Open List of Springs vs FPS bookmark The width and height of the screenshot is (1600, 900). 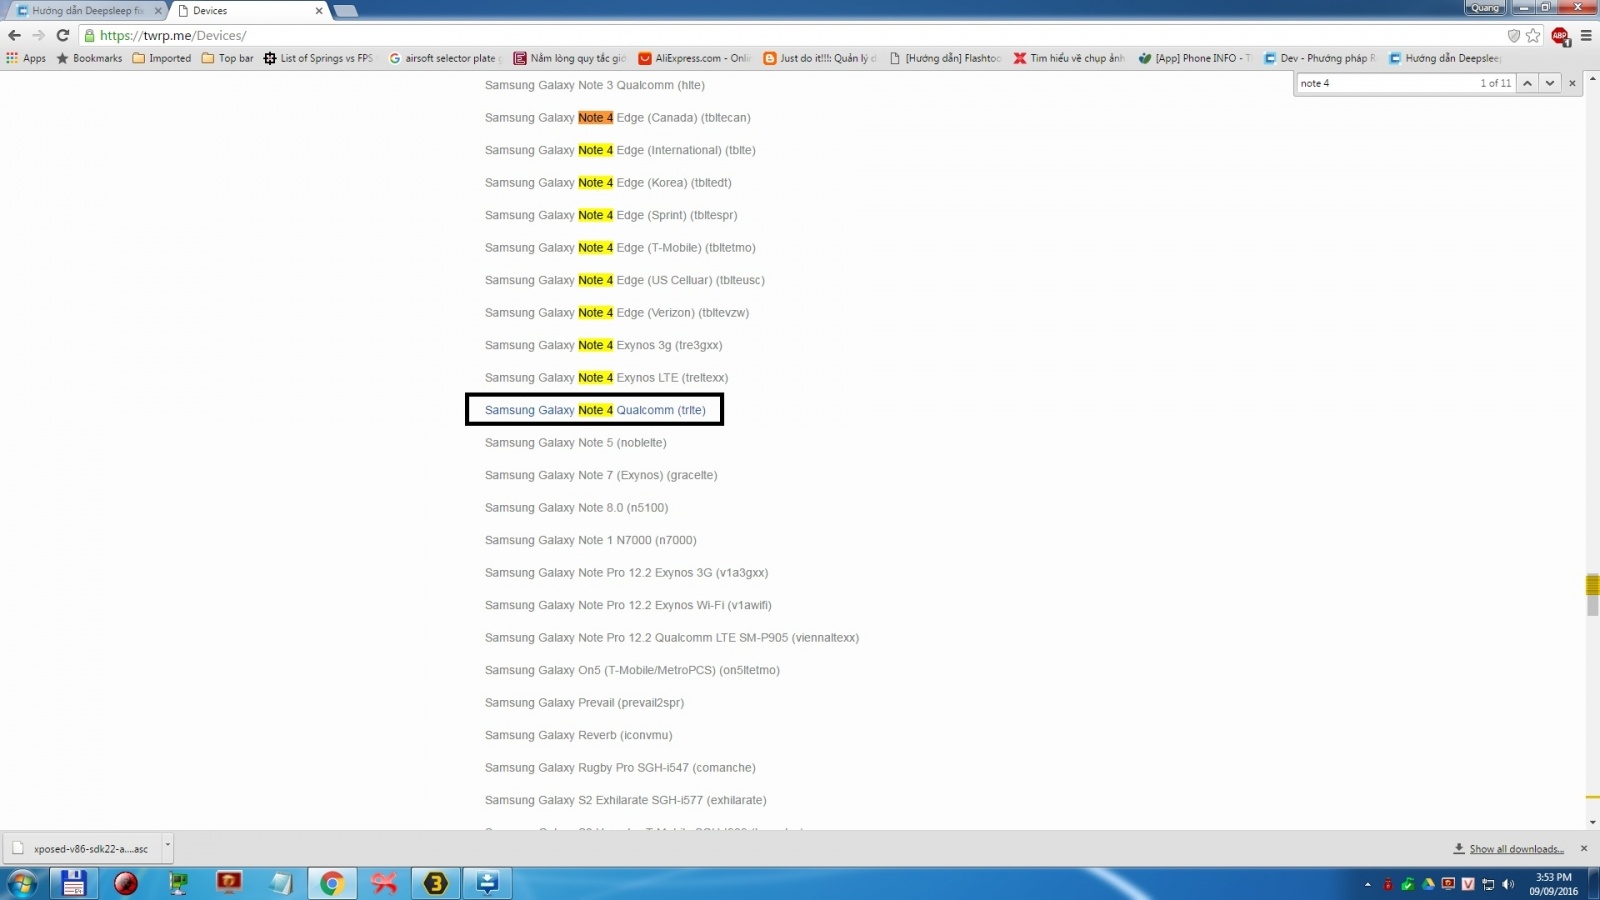(319, 58)
